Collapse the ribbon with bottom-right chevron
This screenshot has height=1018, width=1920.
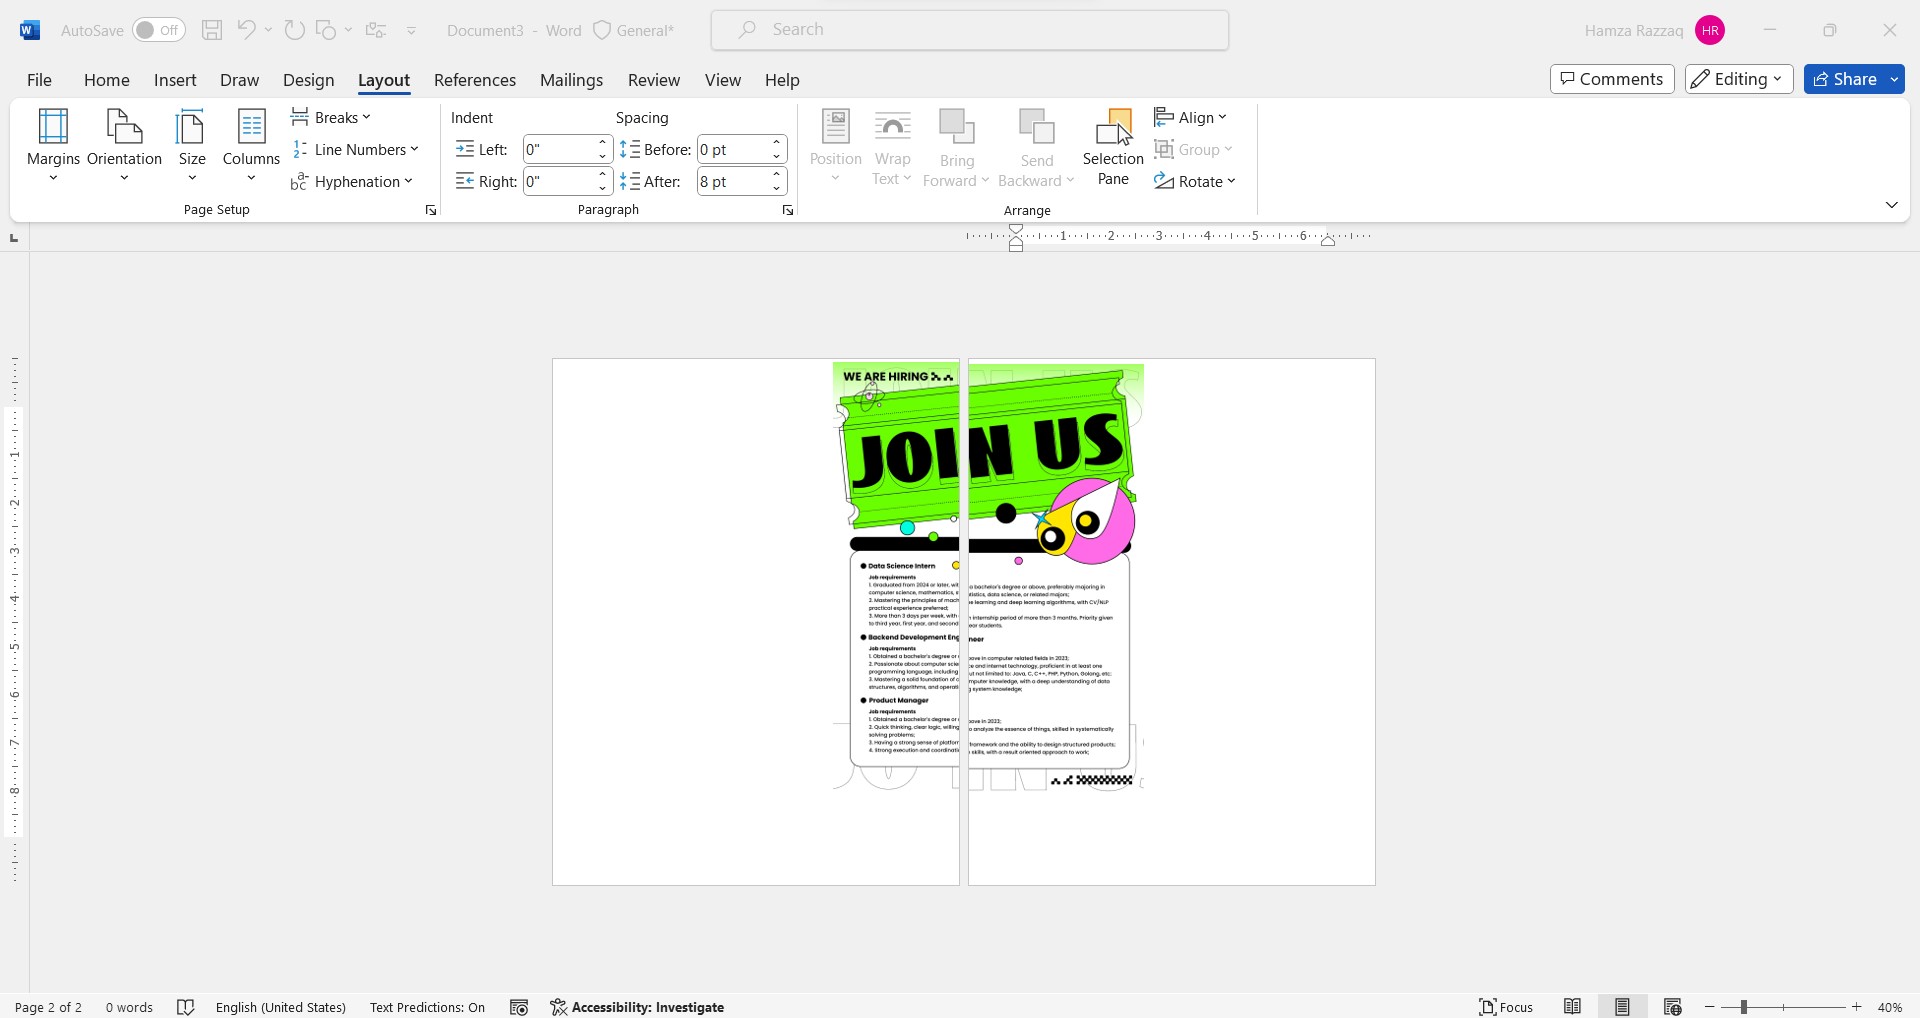1891,204
